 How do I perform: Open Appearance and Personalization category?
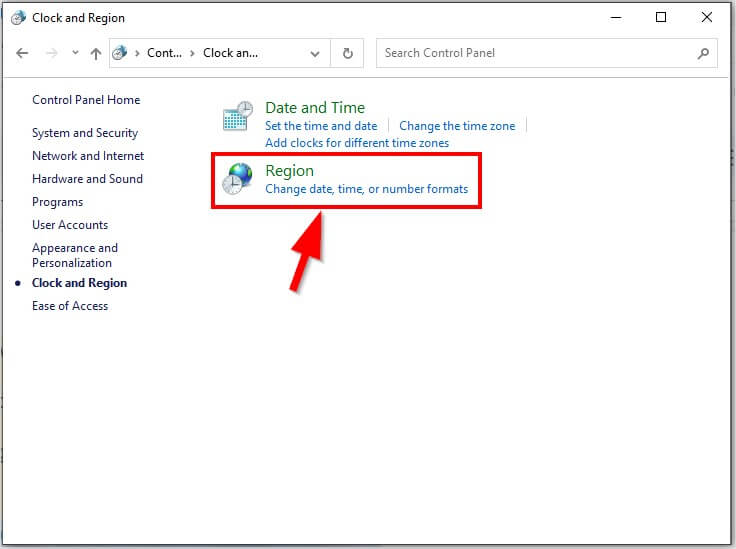75,255
